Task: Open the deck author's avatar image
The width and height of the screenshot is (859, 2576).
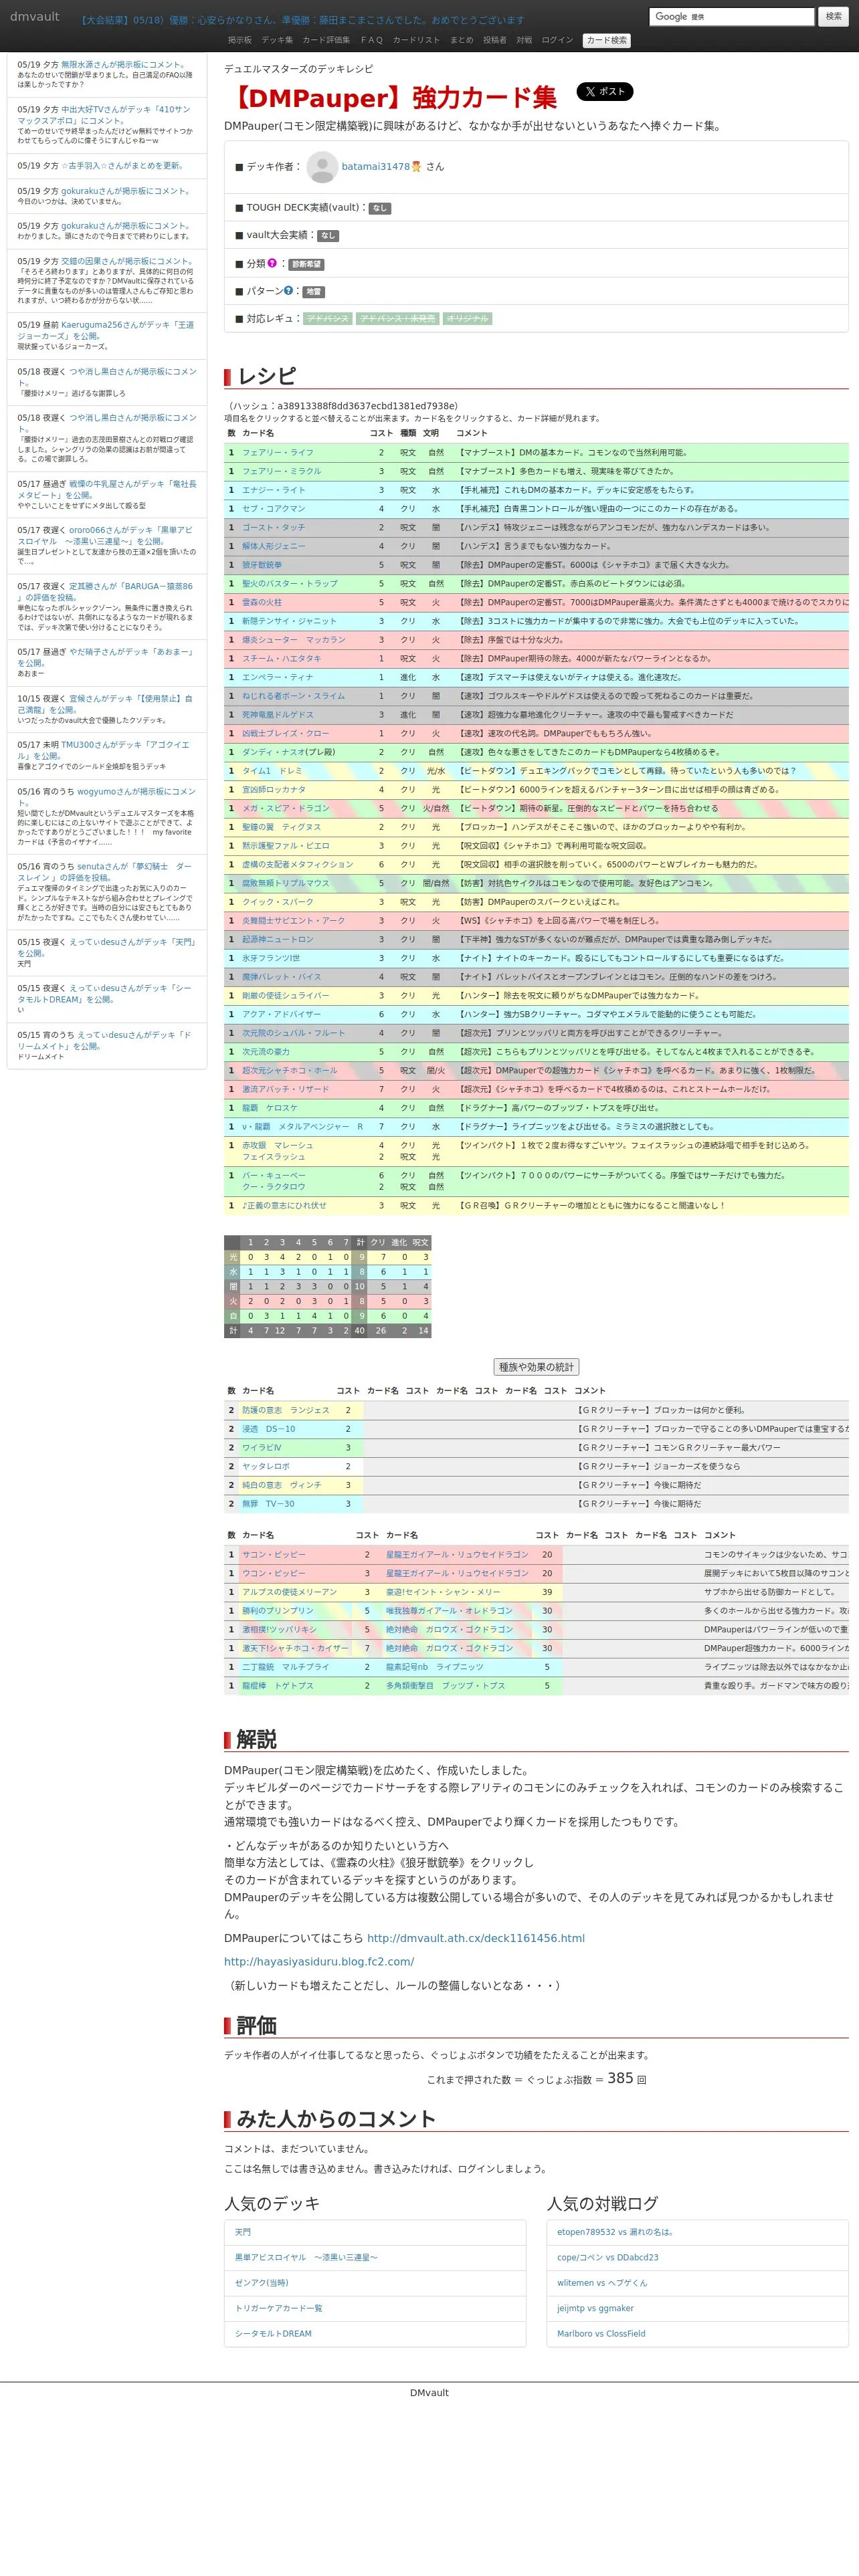Action: pyautogui.click(x=322, y=167)
